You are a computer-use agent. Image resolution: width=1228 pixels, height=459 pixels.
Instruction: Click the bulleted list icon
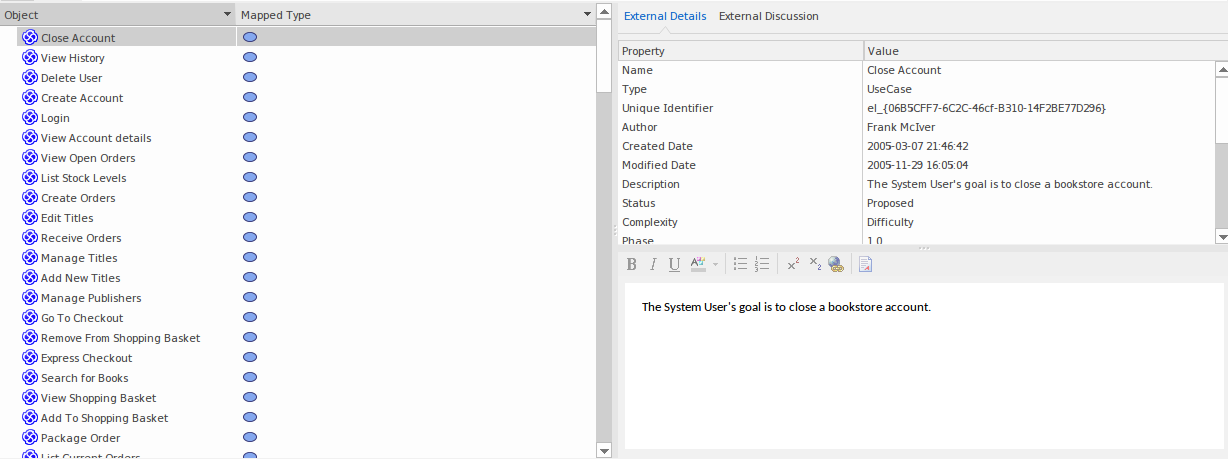pos(740,264)
